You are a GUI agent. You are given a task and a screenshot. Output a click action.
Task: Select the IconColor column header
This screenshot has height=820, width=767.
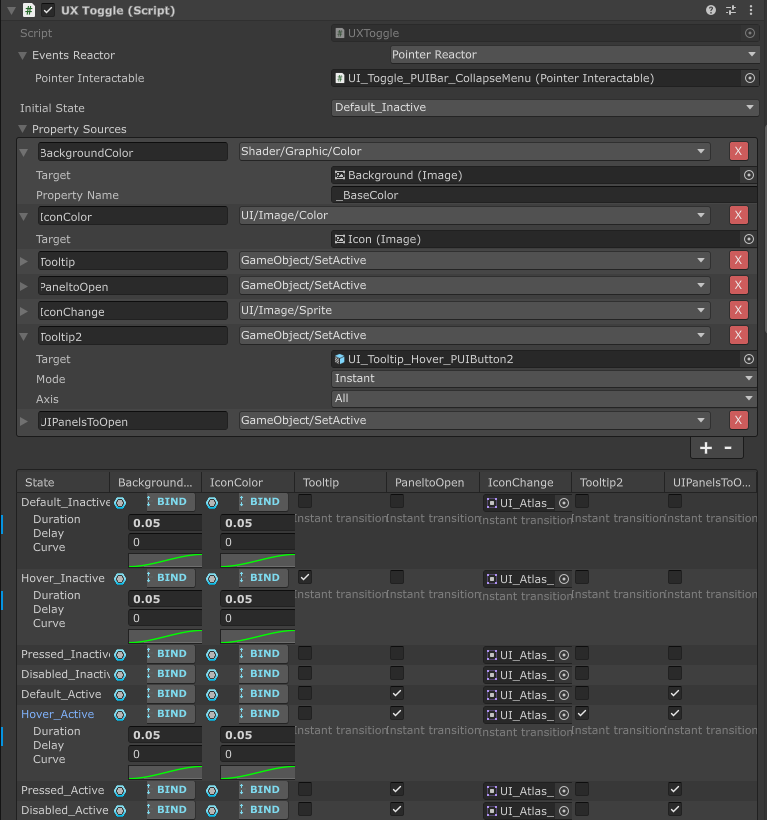(x=248, y=482)
